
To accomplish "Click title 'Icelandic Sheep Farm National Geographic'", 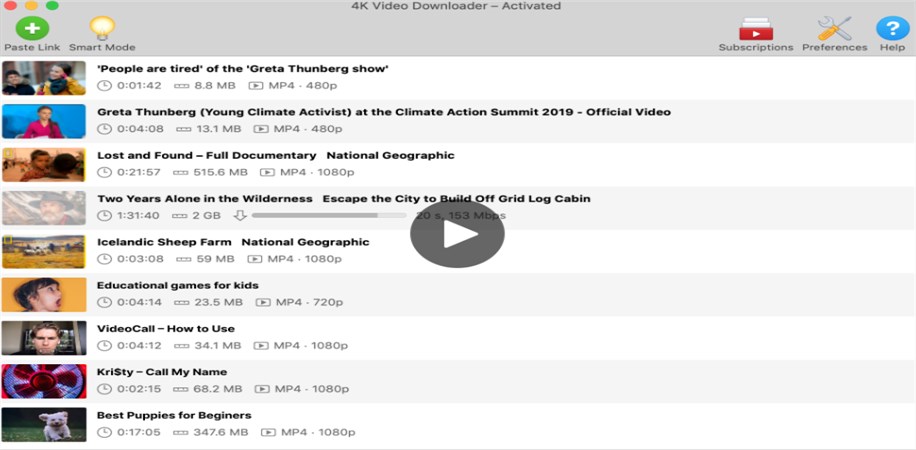I will 233,242.
